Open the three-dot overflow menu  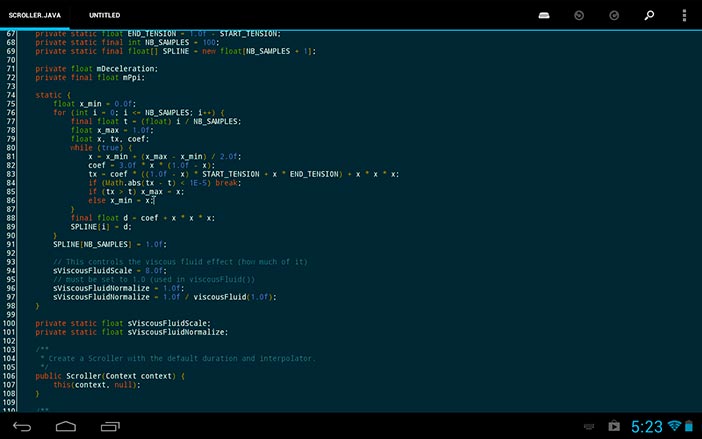684,16
